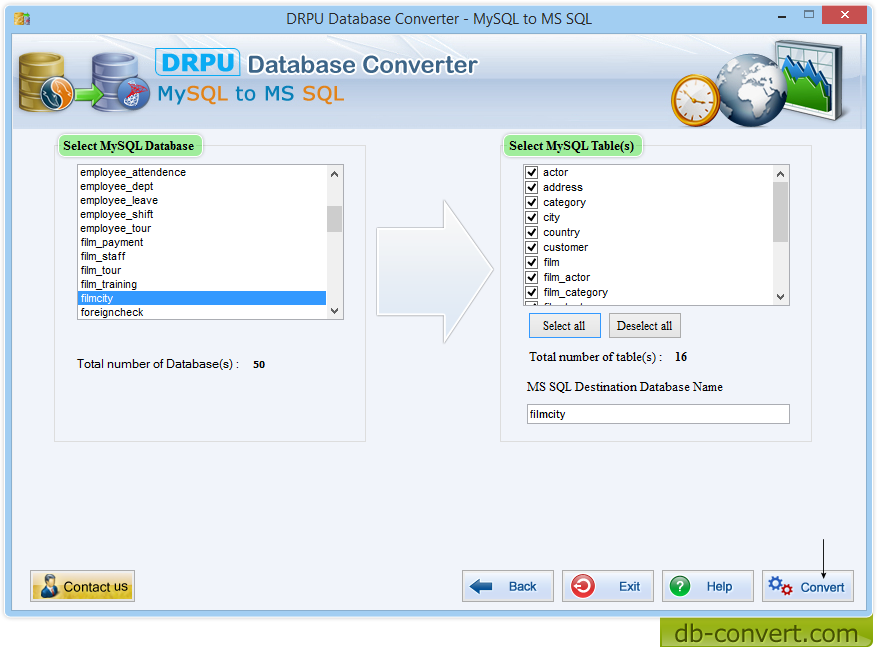Toggle the film_category table checkbox
Screen dimensions: 877x647
(x=531, y=292)
